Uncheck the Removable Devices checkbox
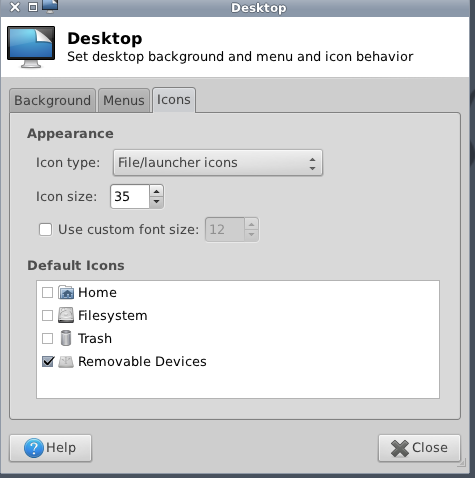Screen dimensions: 475x478 [48, 362]
